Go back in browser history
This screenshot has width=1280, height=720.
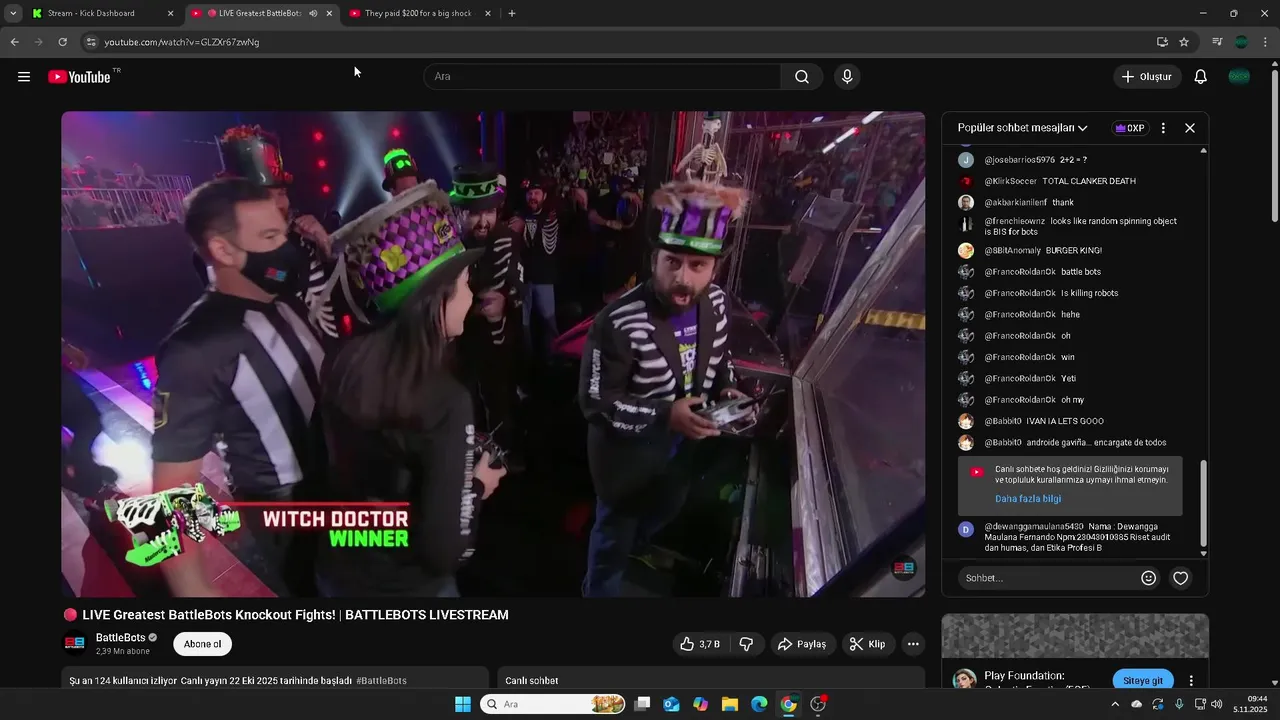tap(14, 42)
